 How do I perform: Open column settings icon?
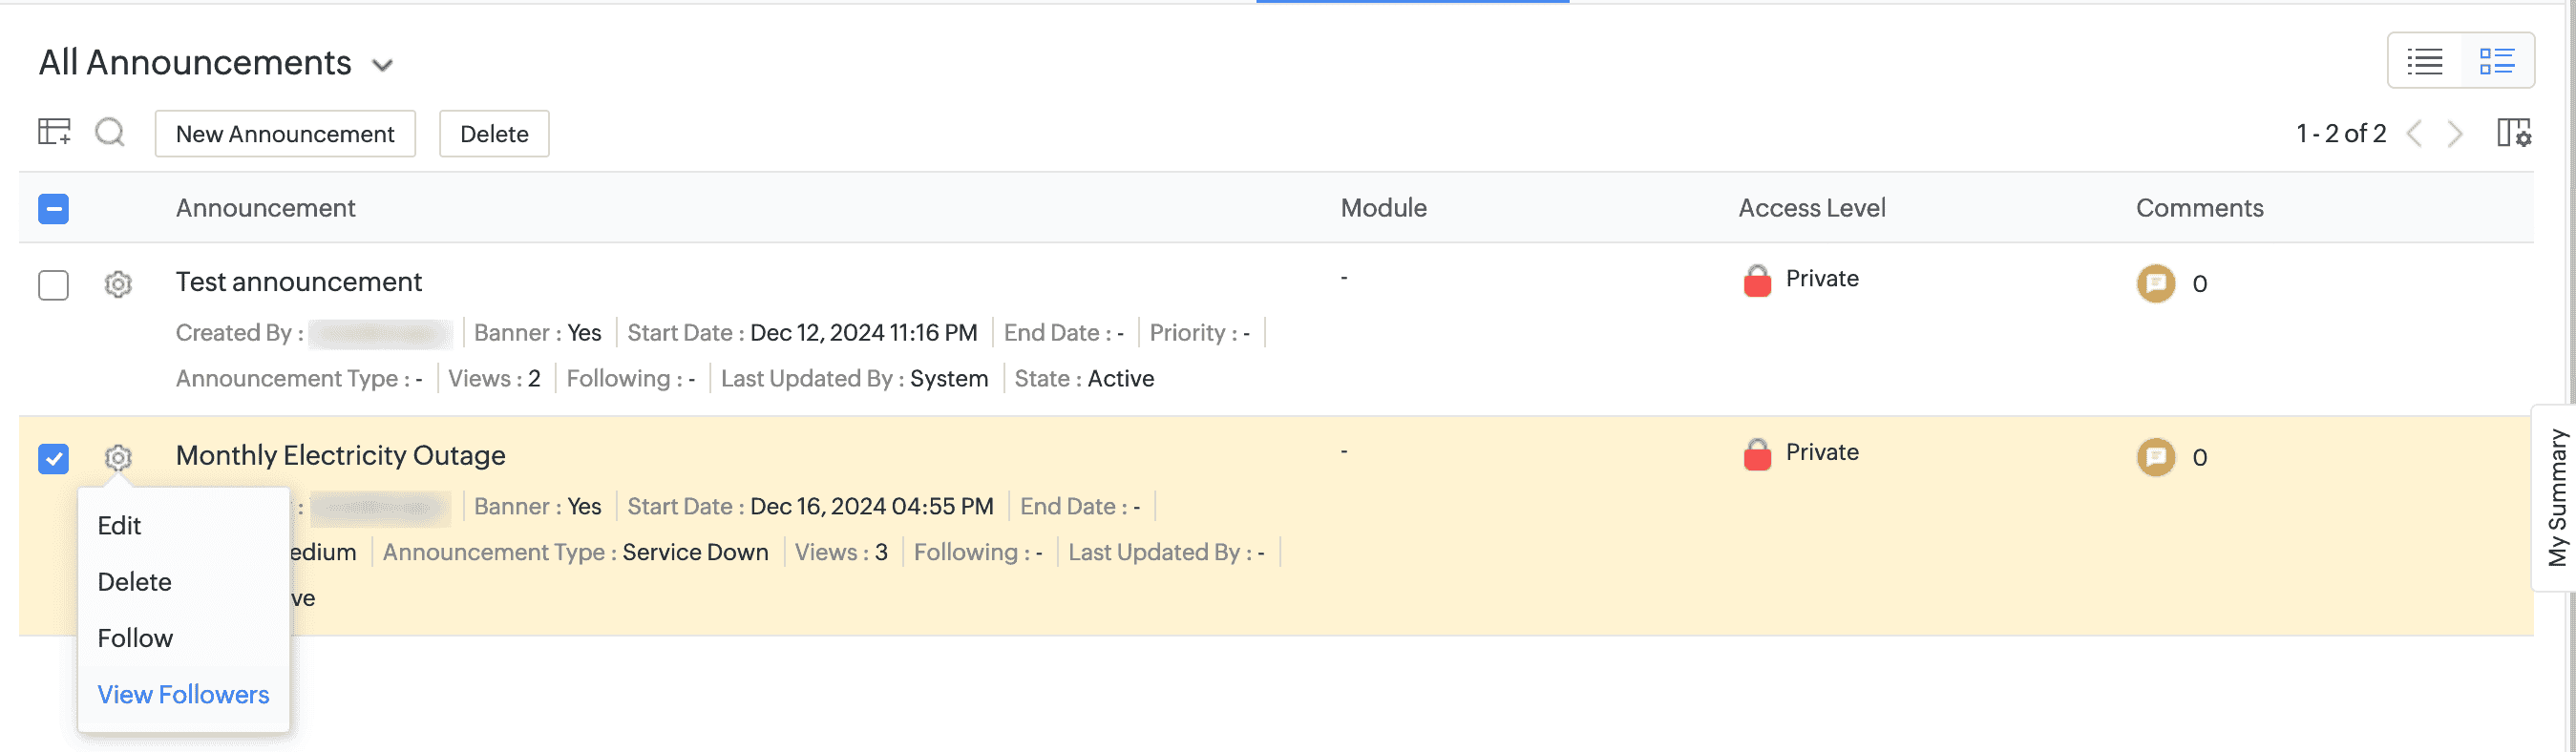click(x=2513, y=133)
